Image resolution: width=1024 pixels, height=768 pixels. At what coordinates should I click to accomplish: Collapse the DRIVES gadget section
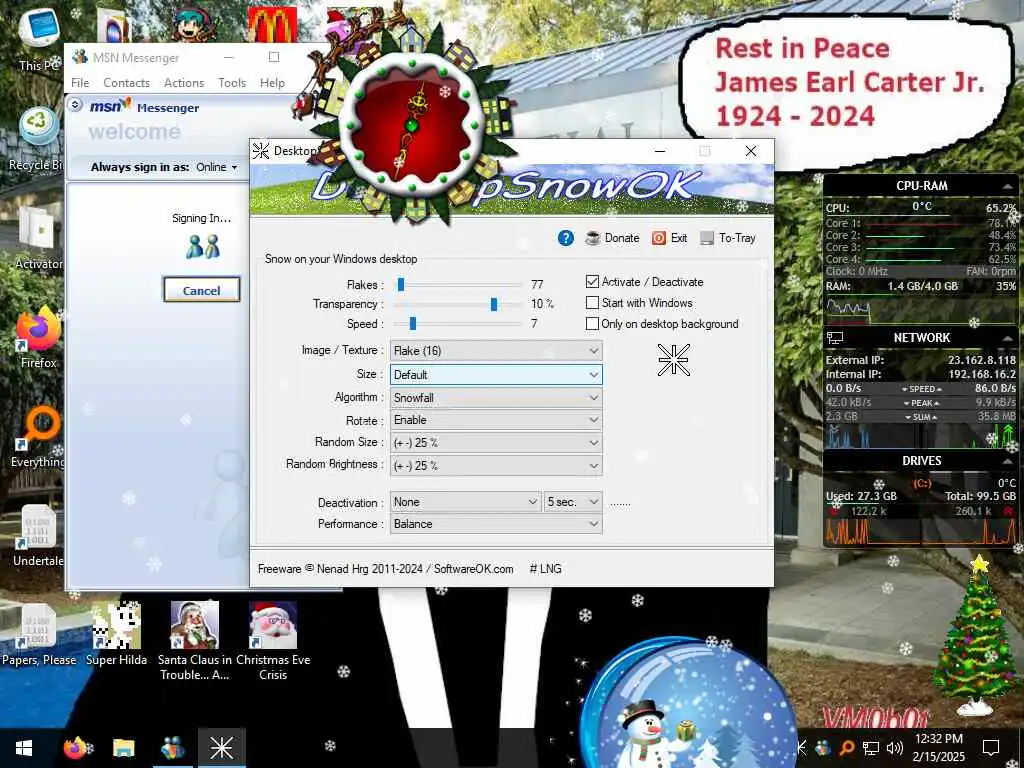click(1007, 461)
